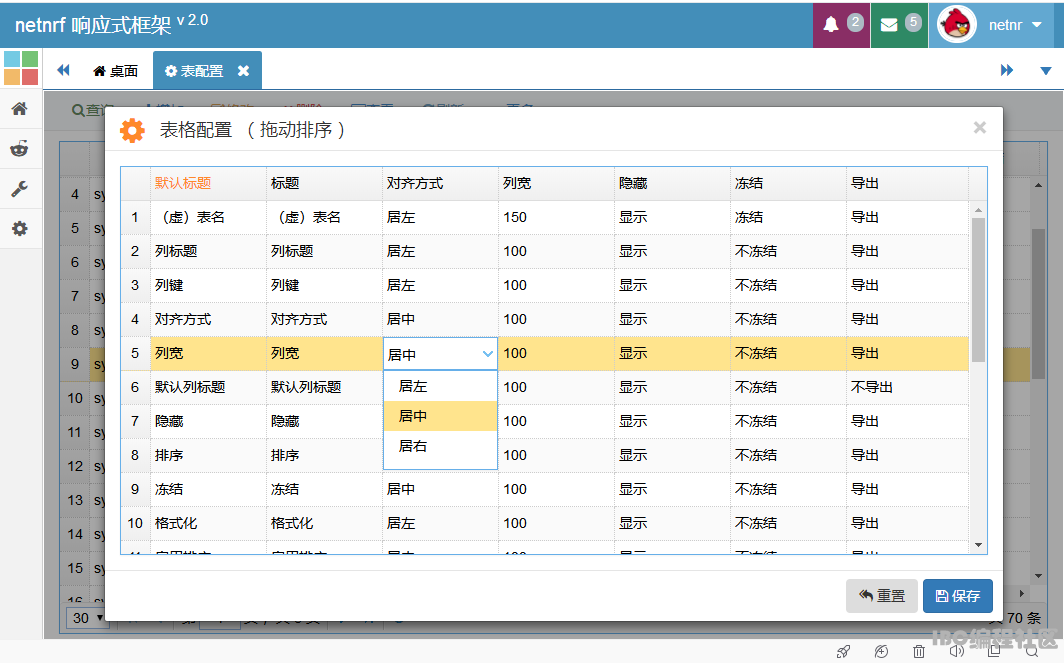Image resolution: width=1064 pixels, height=663 pixels.
Task: Click the config table scrollbar up arrow
Action: click(x=978, y=210)
